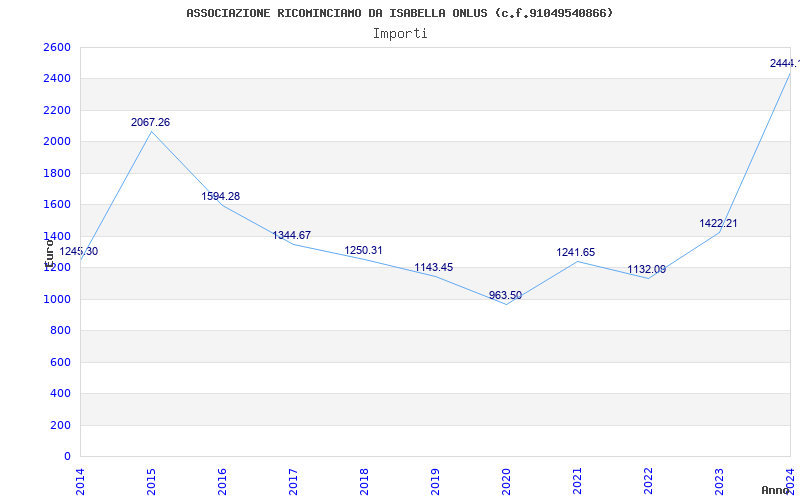Select the Importi subtitle
Screen dimensions: 800x500
[x=400, y=34]
